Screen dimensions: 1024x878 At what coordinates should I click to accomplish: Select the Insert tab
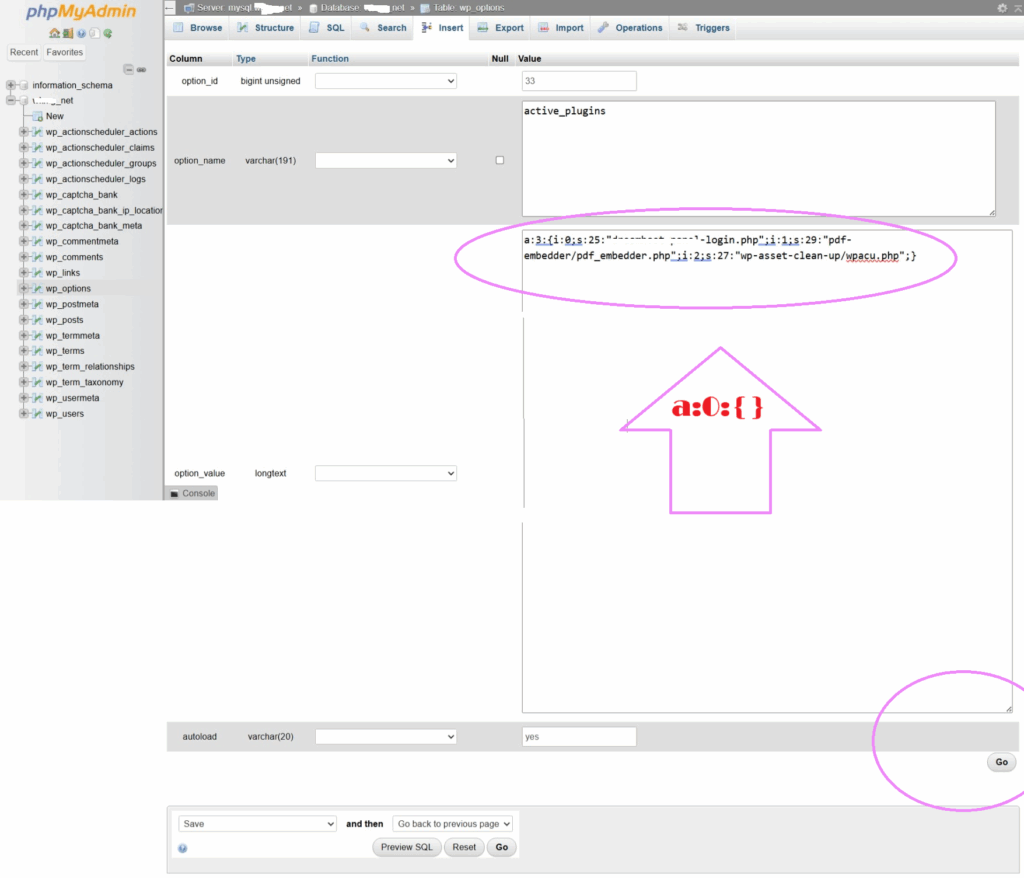tap(442, 28)
